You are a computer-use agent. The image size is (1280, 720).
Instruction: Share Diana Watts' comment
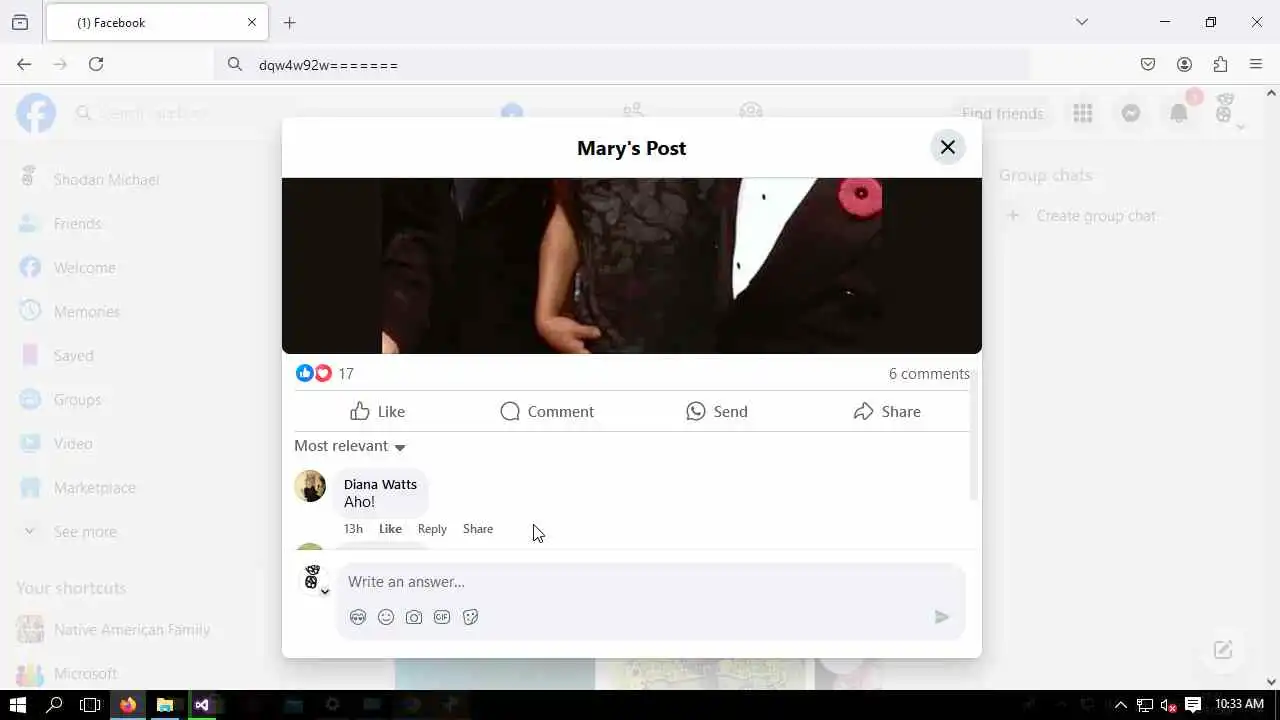coord(478,529)
